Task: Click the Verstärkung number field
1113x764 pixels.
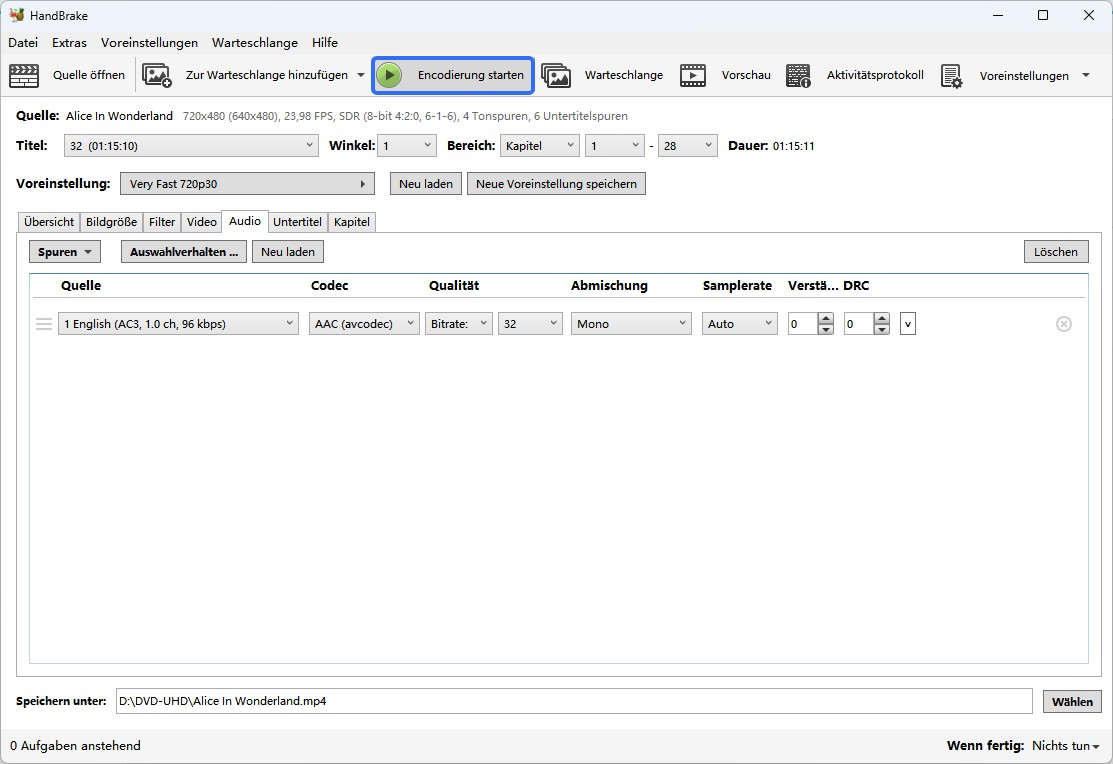Action: tap(803, 324)
